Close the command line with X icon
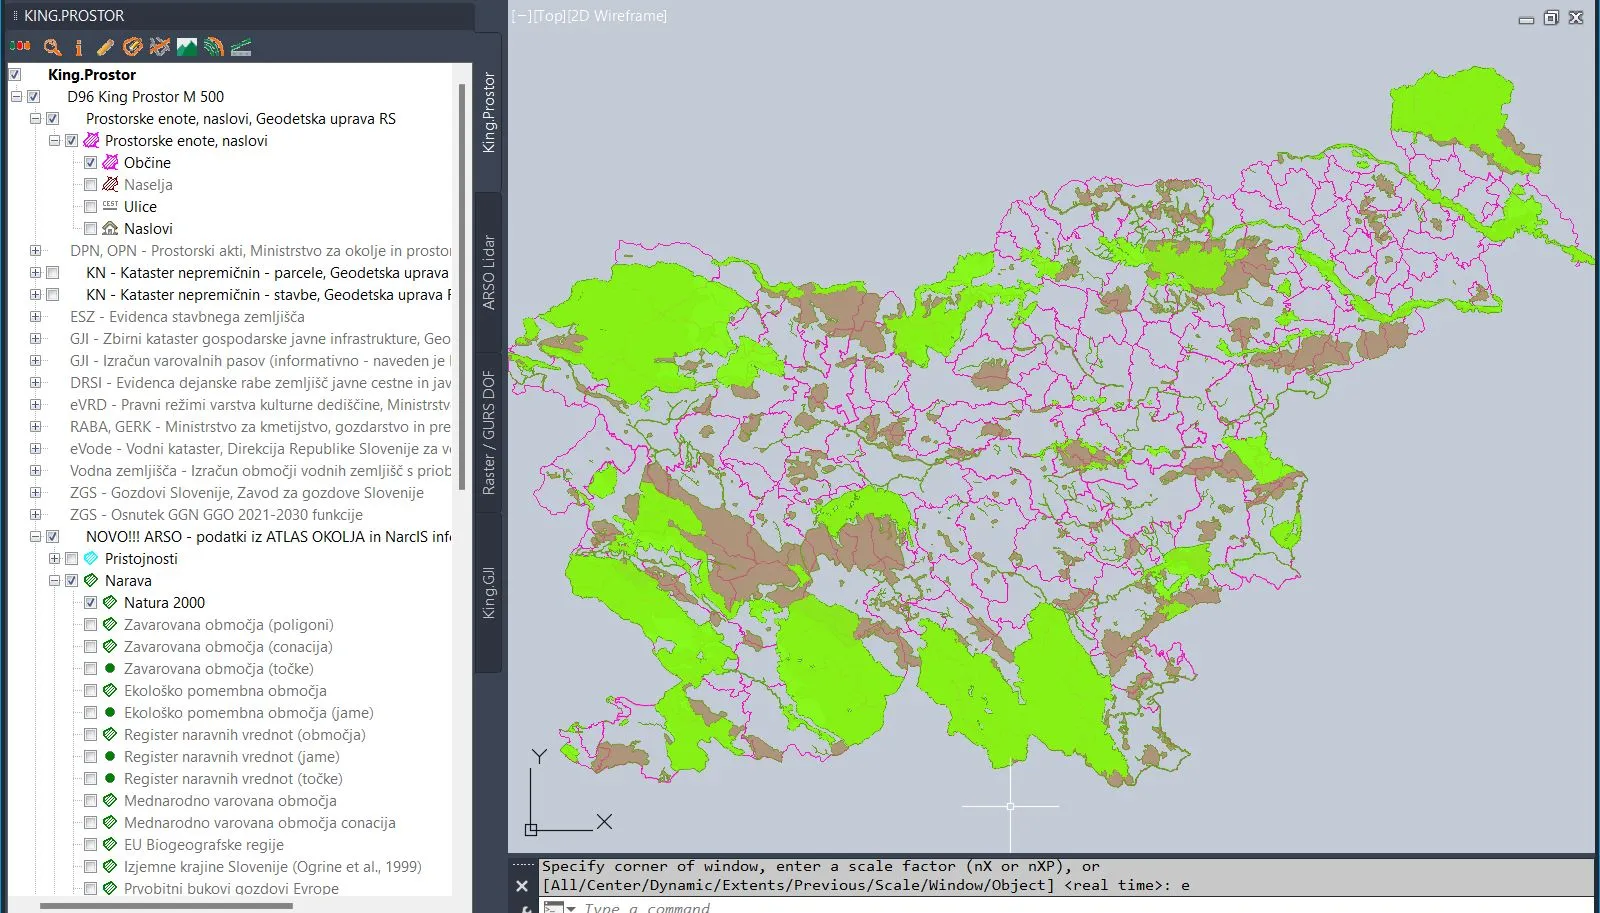 521,886
